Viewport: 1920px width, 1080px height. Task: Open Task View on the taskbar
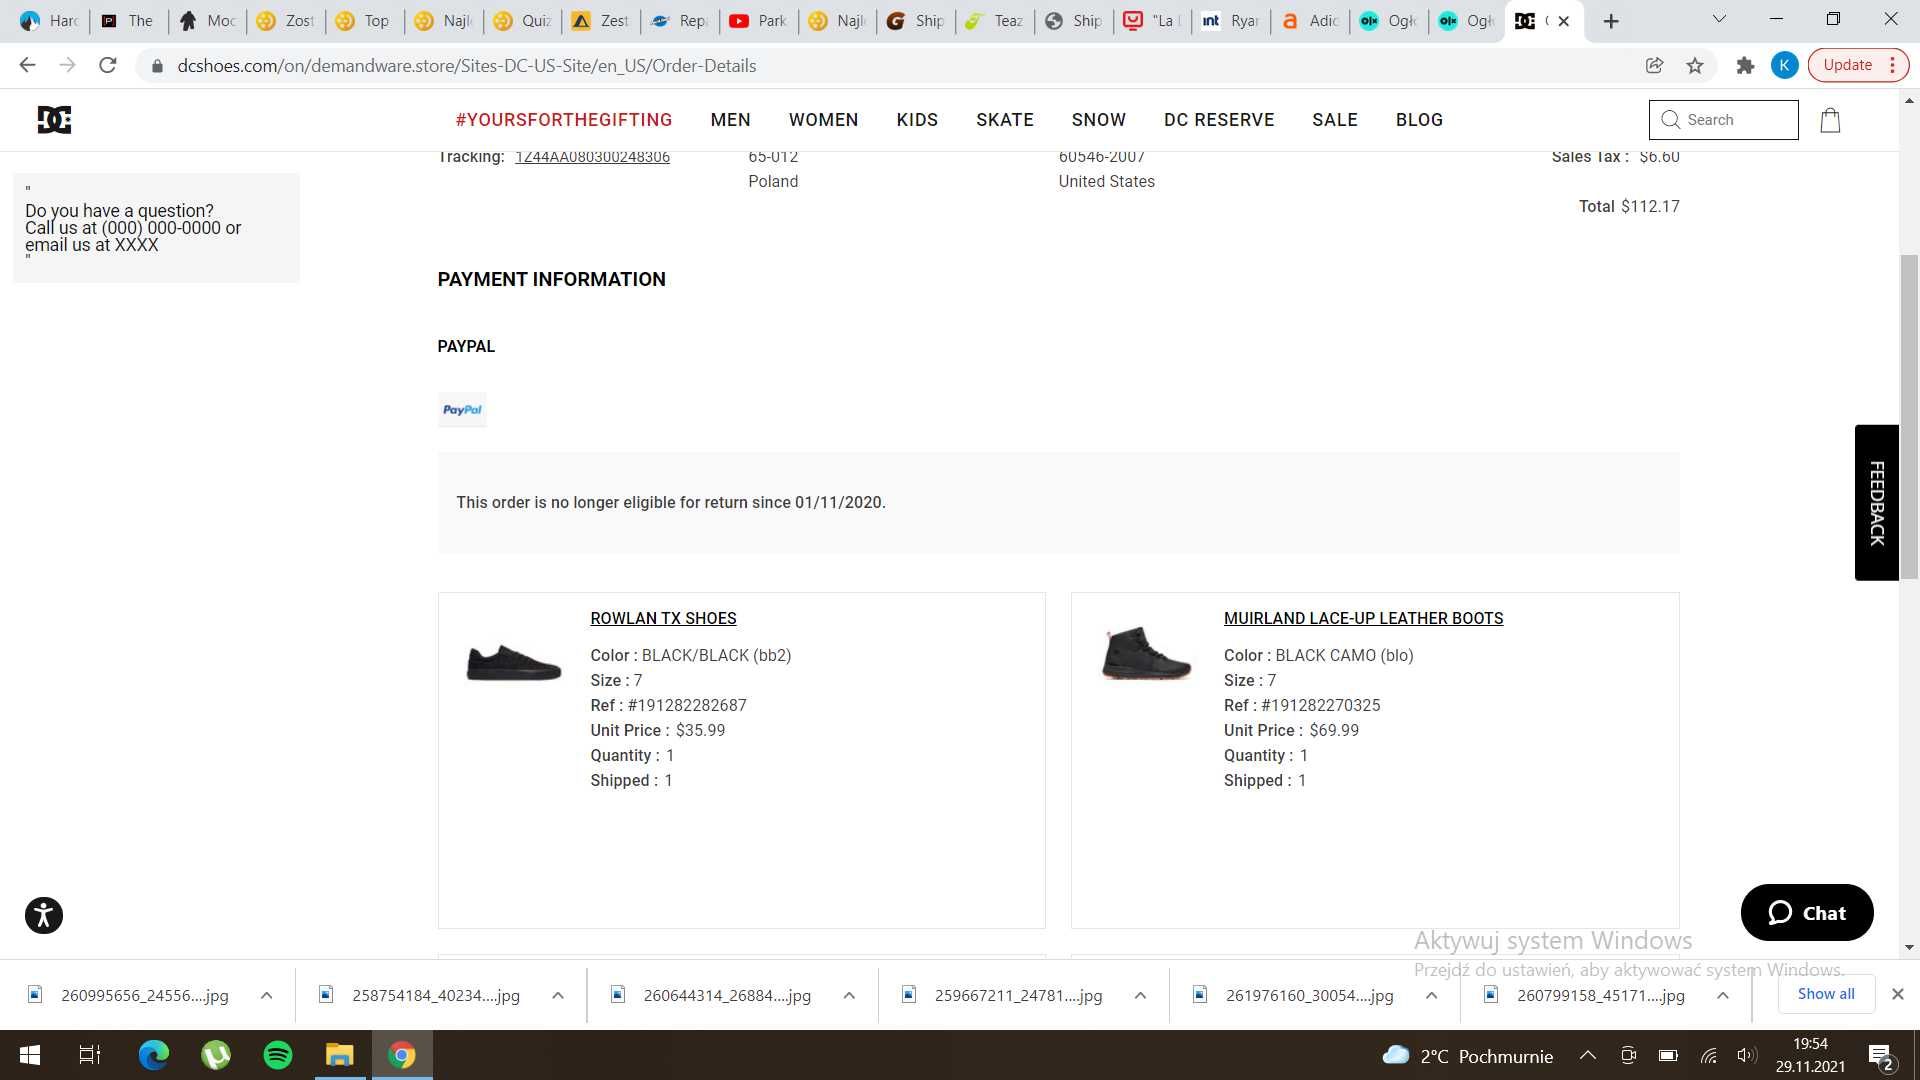point(90,1055)
